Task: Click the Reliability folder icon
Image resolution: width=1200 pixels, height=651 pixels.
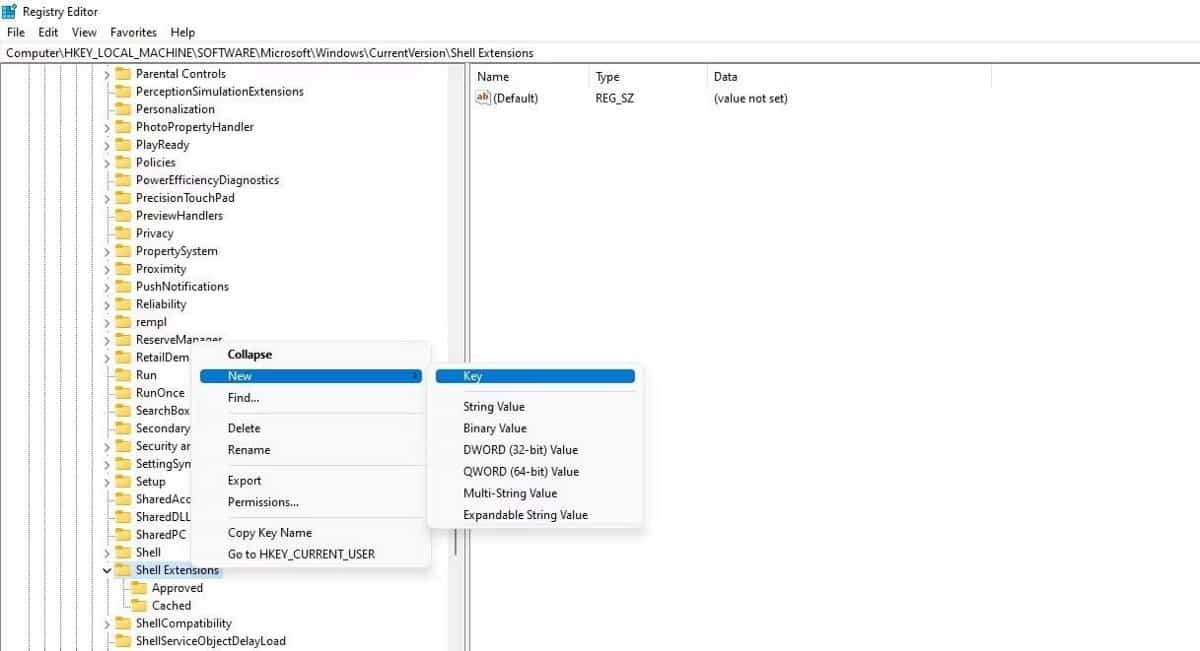Action: (x=125, y=303)
